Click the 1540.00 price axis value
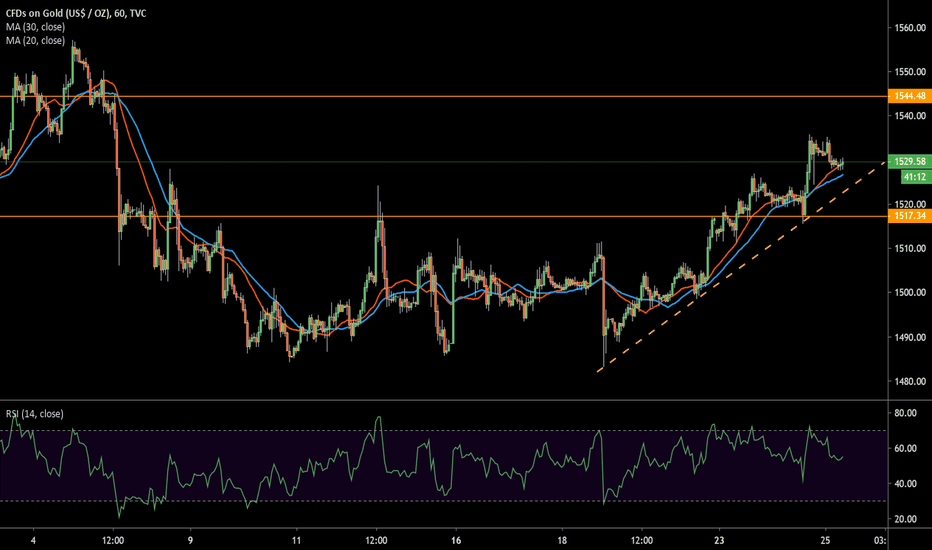The height and width of the screenshot is (550, 932). click(910, 115)
